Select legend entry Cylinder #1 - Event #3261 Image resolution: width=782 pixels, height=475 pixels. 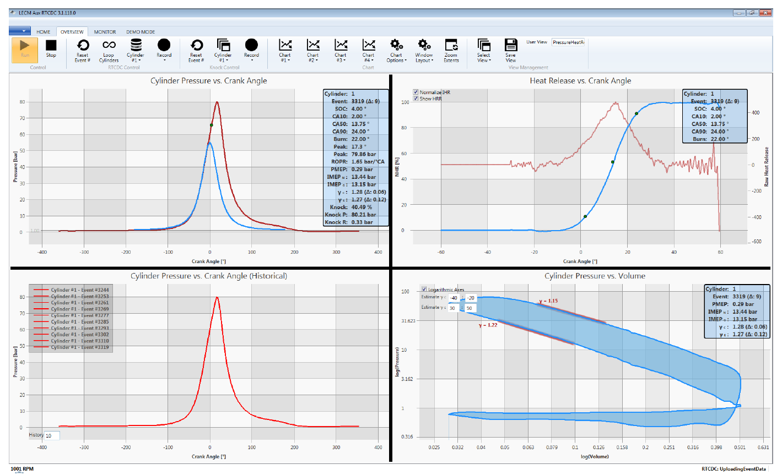click(71, 303)
